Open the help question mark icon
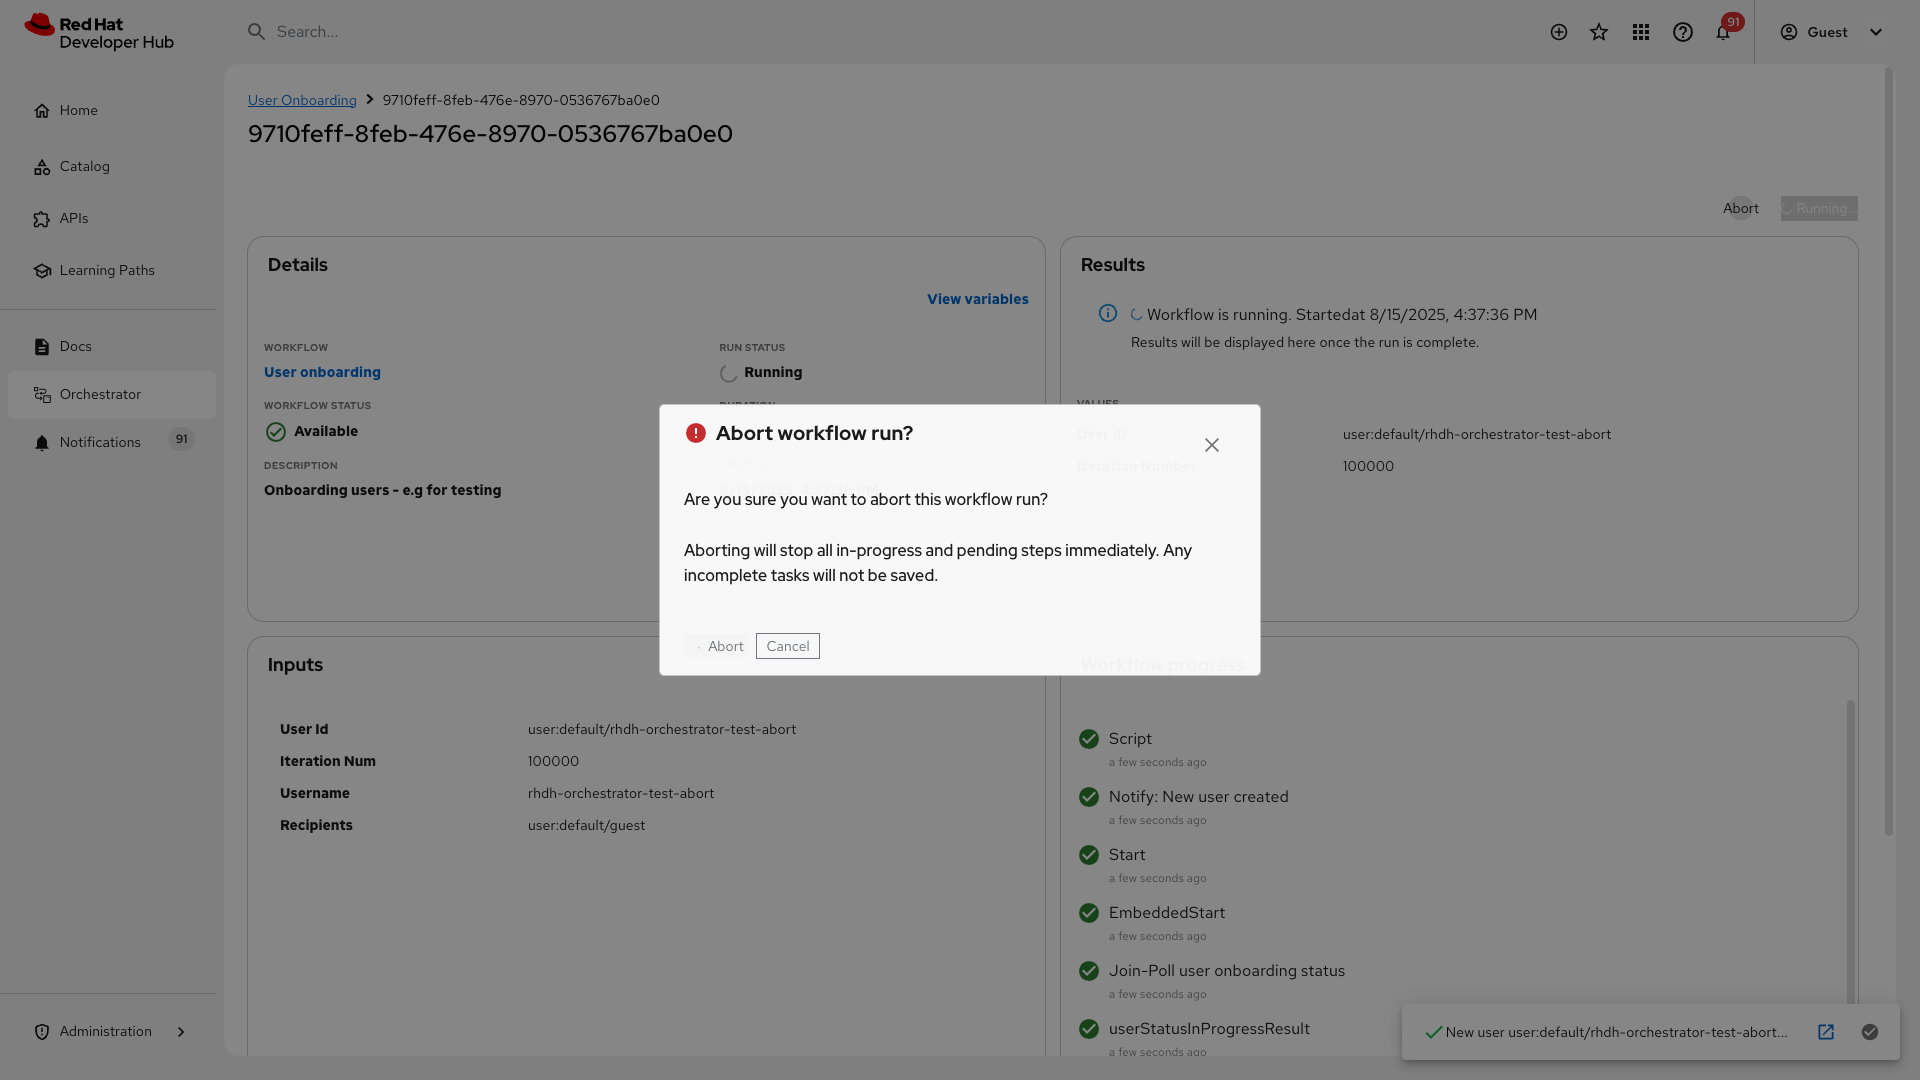 [x=1683, y=32]
